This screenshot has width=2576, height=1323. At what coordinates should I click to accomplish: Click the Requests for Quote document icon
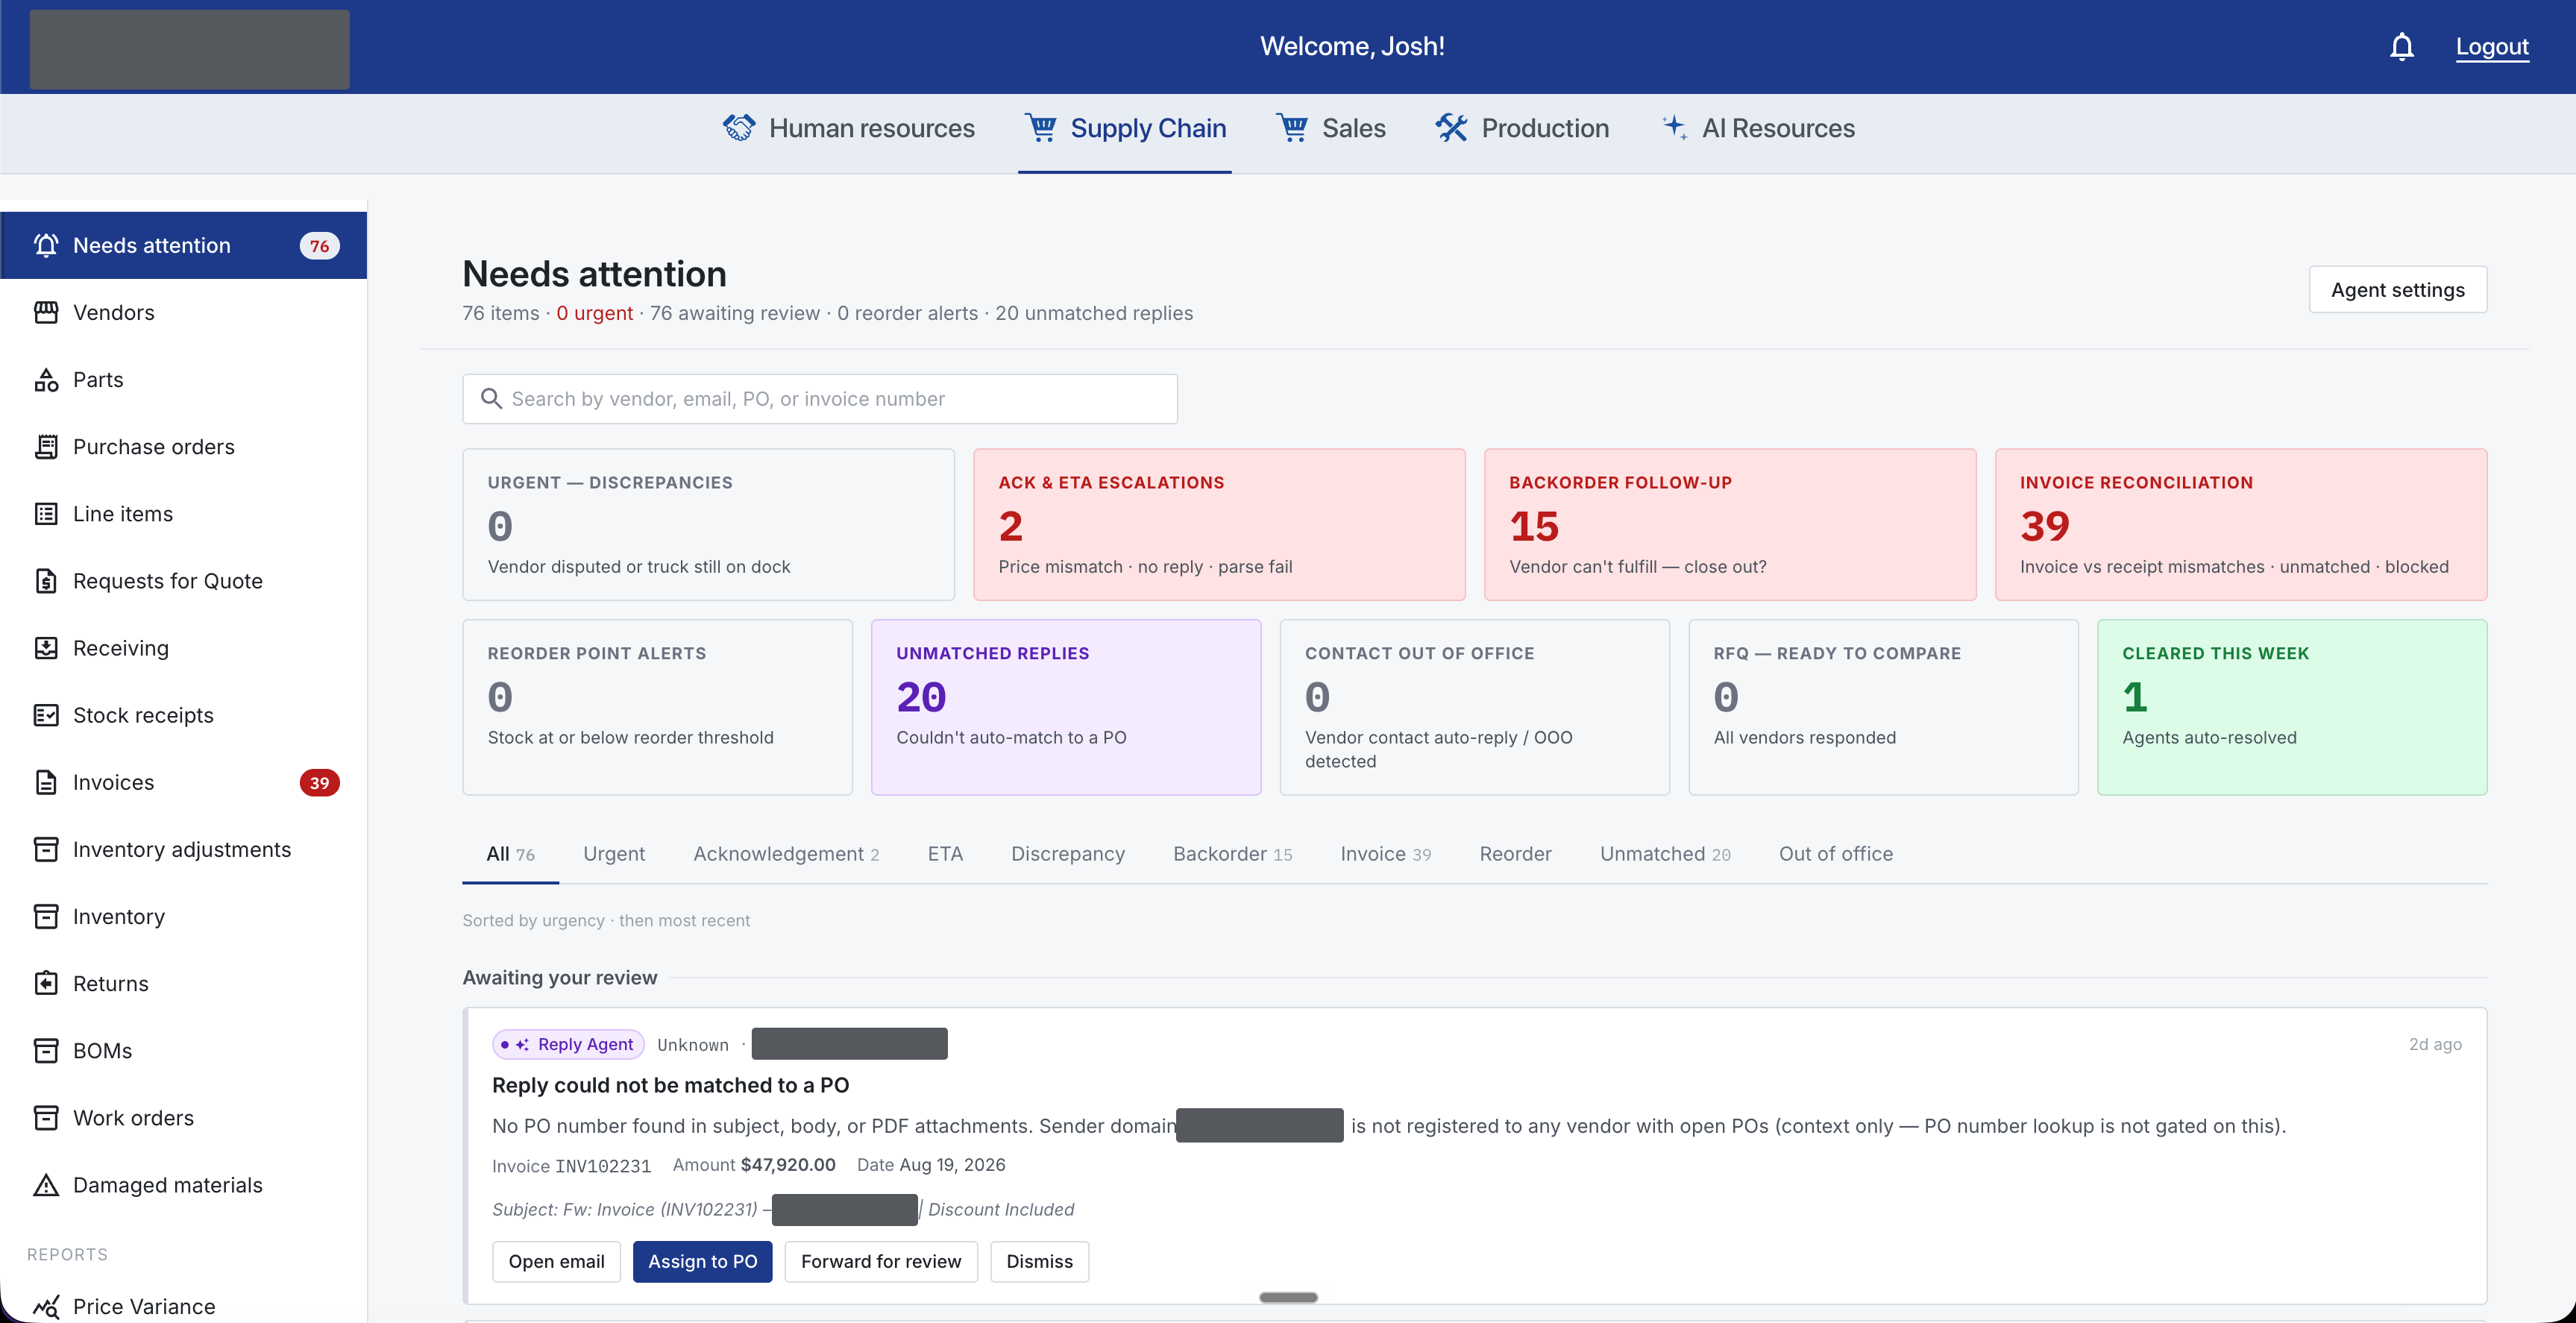pos(46,581)
